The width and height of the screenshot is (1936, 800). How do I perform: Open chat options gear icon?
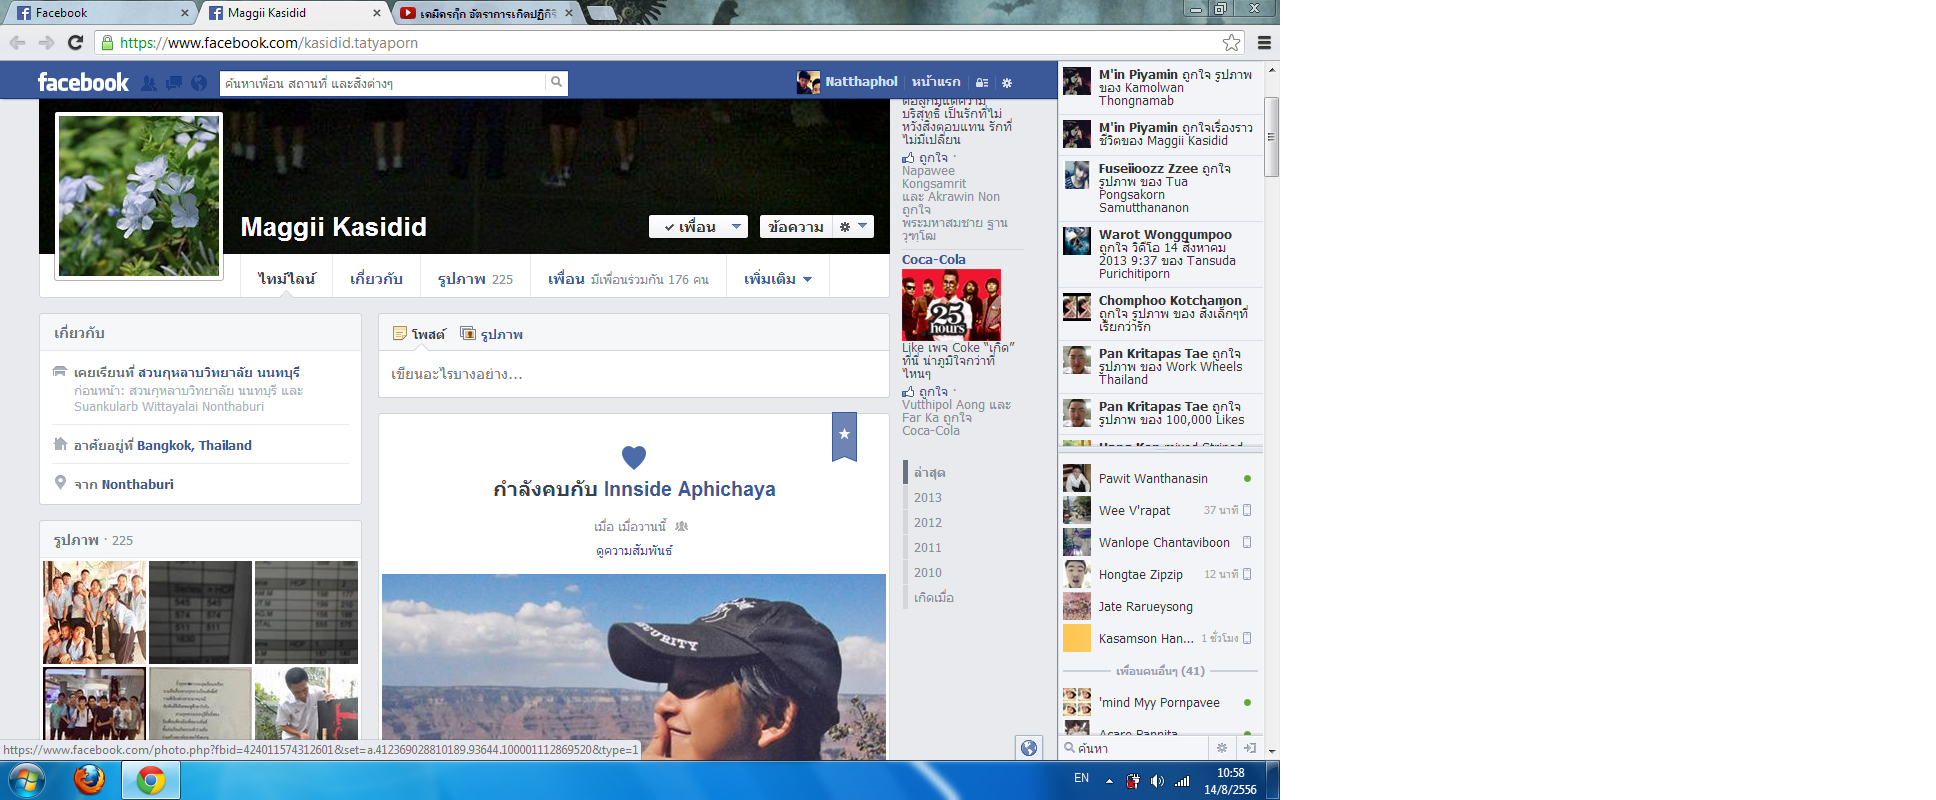point(1221,747)
